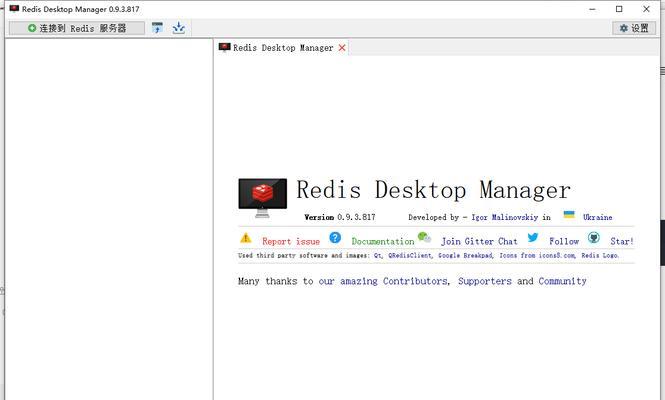Click the version 0.9.3.817 text
The width and height of the screenshot is (665, 400).
[x=340, y=217]
